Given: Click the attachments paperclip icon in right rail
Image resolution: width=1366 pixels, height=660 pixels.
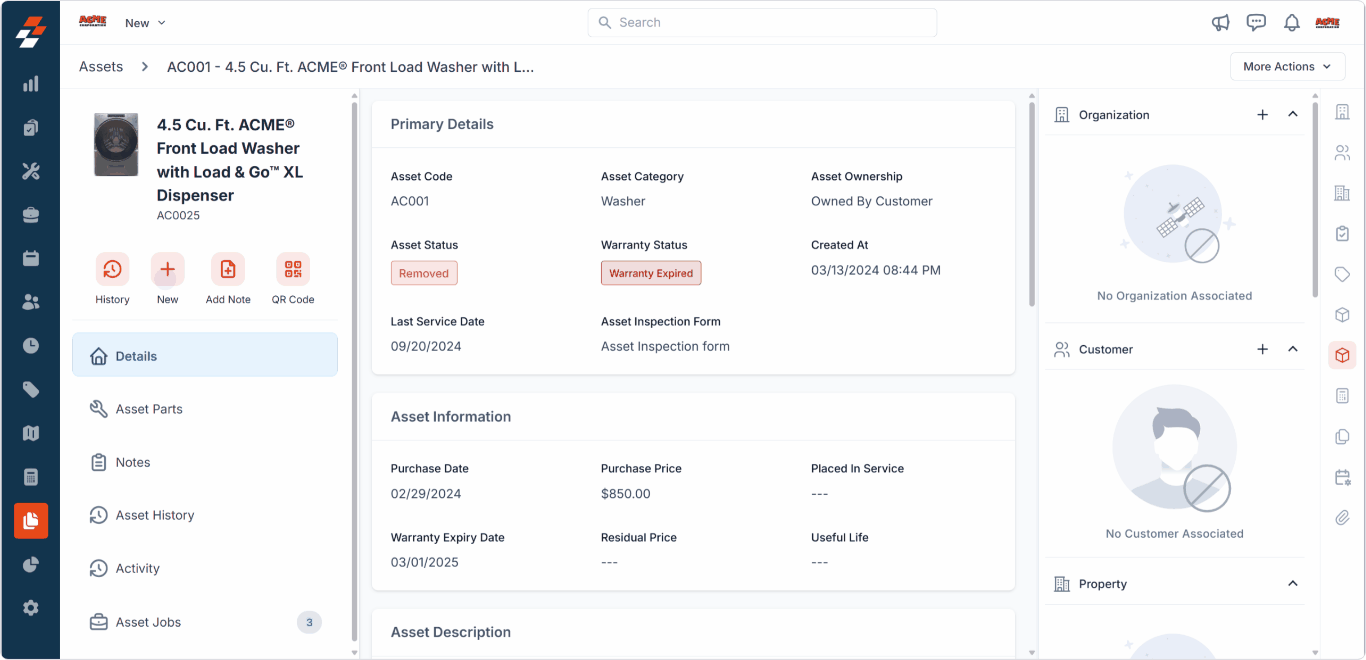Looking at the screenshot, I should [x=1343, y=518].
